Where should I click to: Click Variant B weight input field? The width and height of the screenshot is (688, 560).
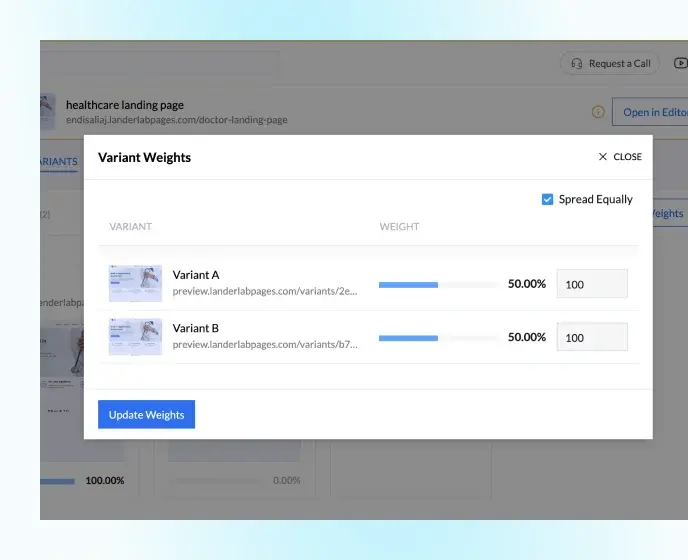tap(591, 337)
